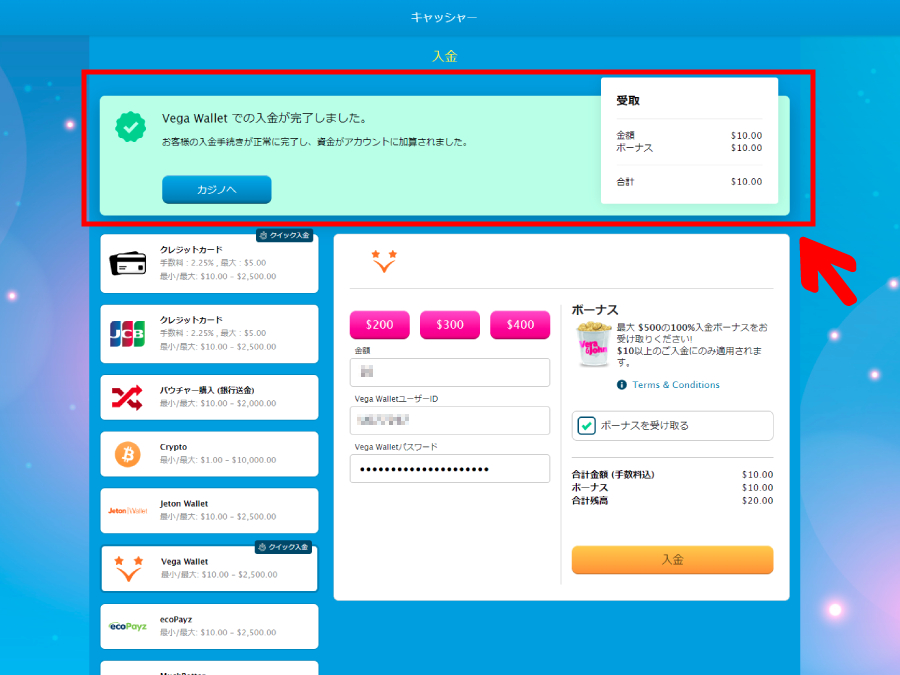This screenshot has height=675, width=900.
Task: Click the Vega Wallet password field
Action: (449, 469)
